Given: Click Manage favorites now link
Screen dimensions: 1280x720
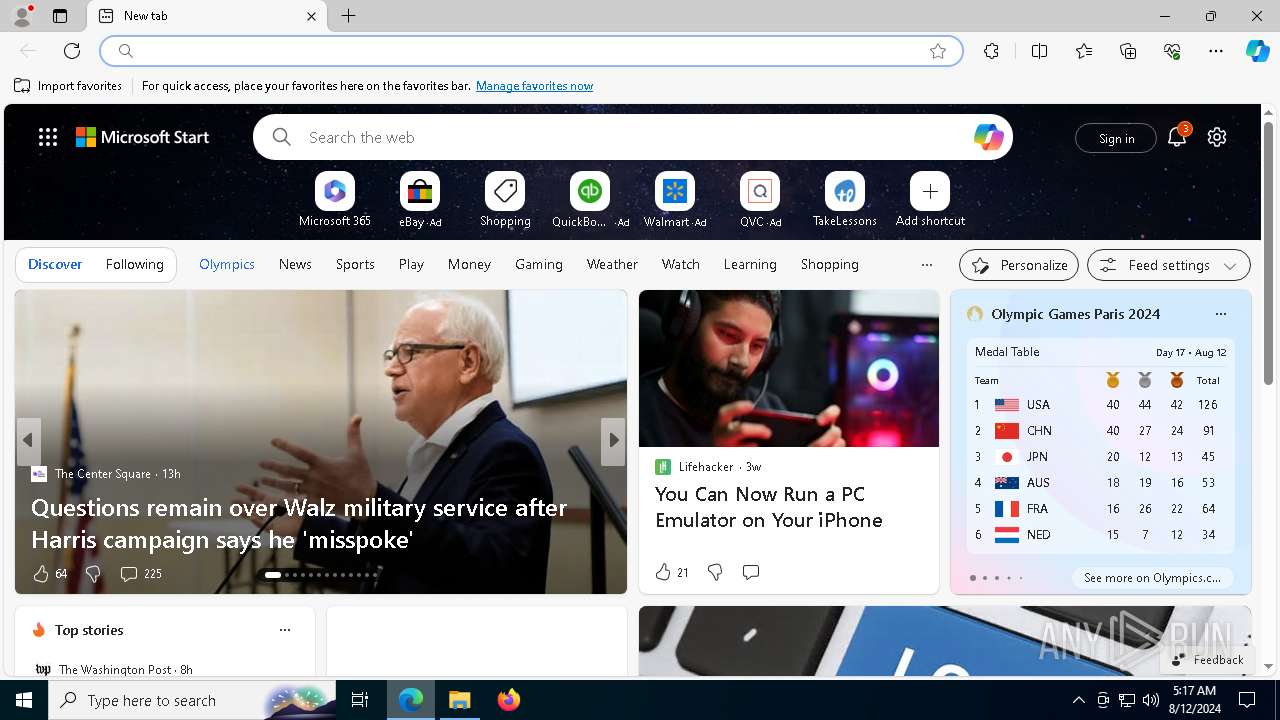Looking at the screenshot, I should (x=534, y=86).
